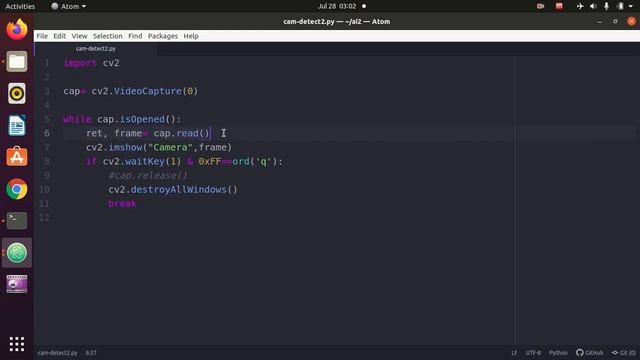640x360 pixels.
Task: Click the "Camera" string literal
Action: click(170, 147)
